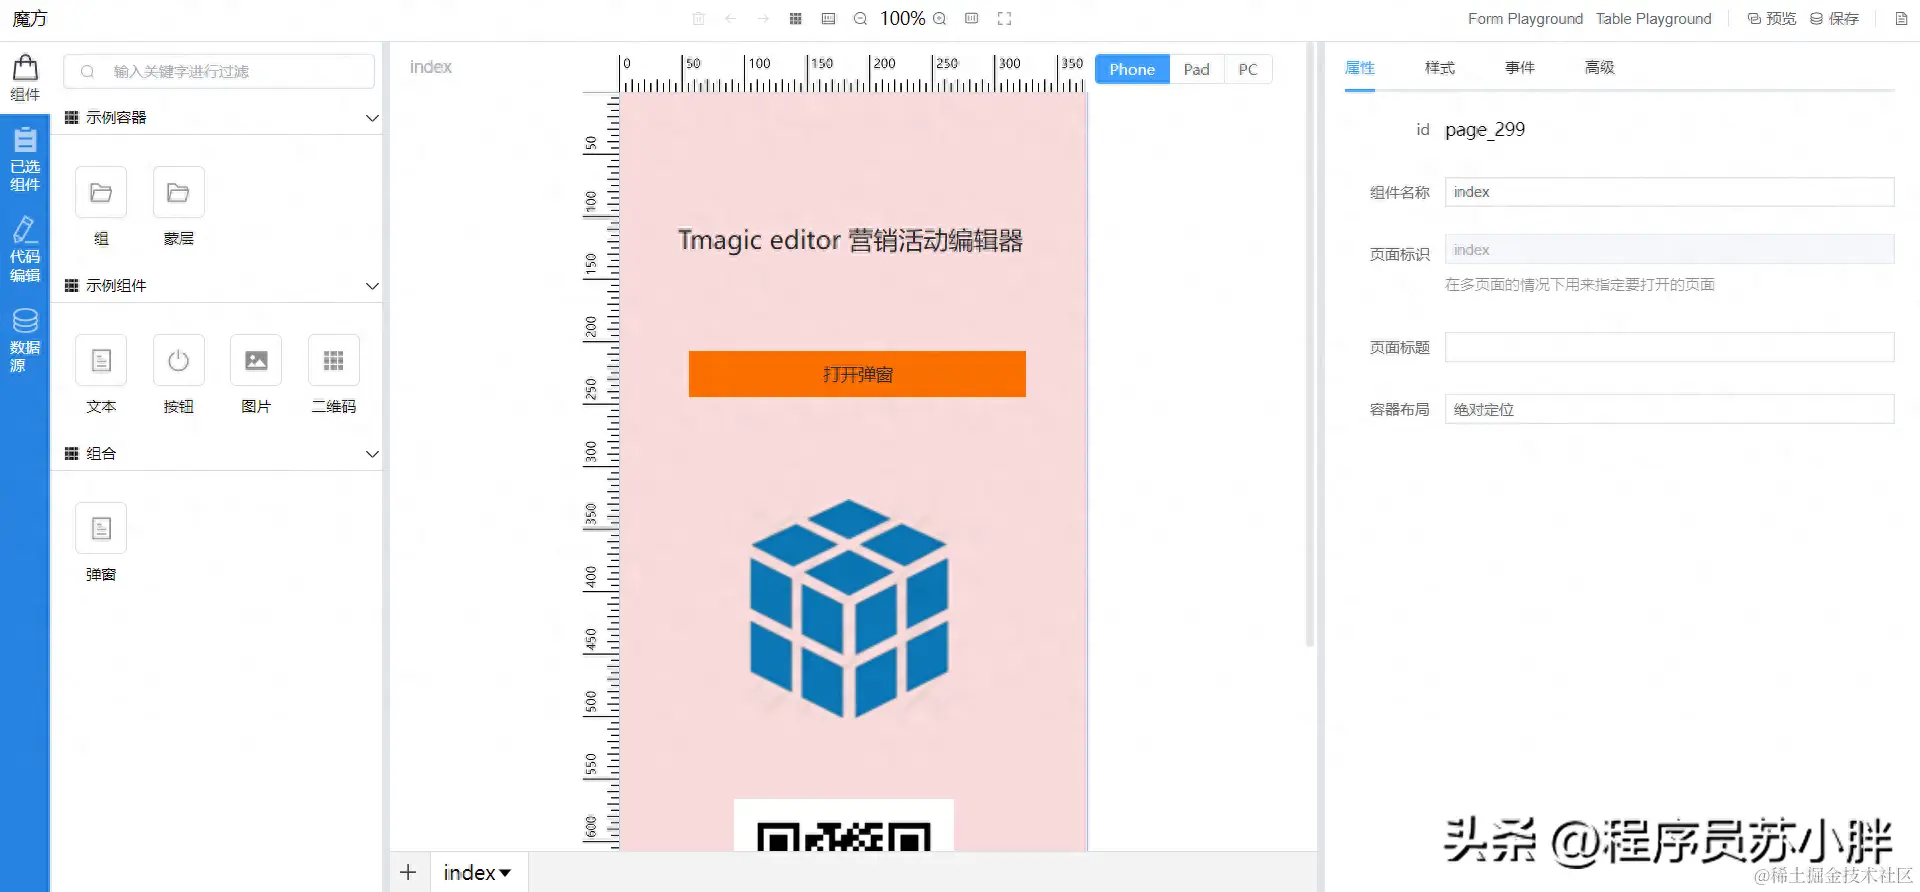Toggle the grid ruler icon in toolbar

tap(796, 18)
